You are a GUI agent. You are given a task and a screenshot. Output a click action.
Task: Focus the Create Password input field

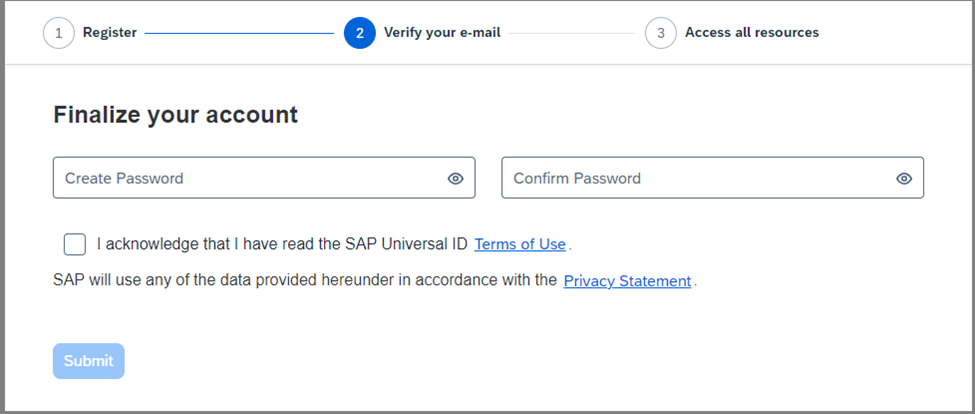264,178
